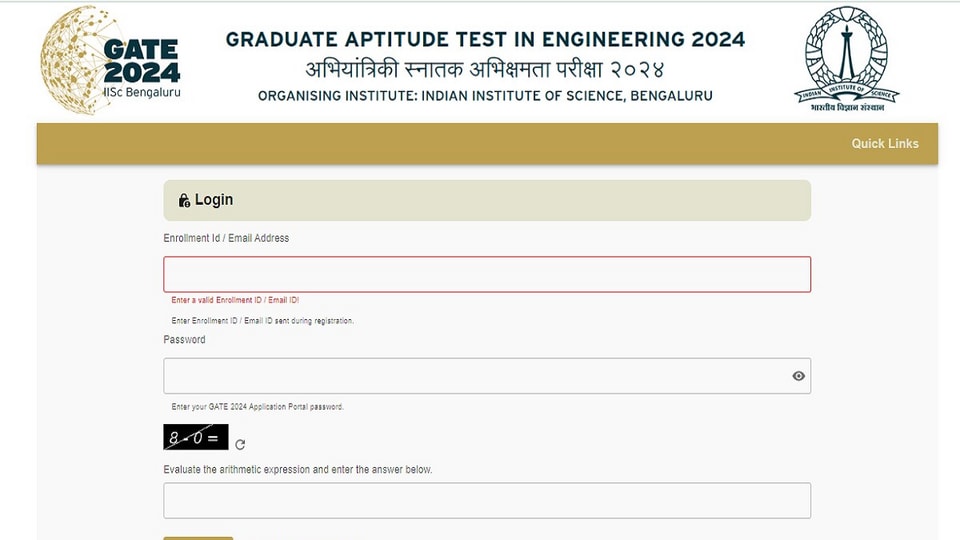Click the Login section header text

pyautogui.click(x=214, y=200)
